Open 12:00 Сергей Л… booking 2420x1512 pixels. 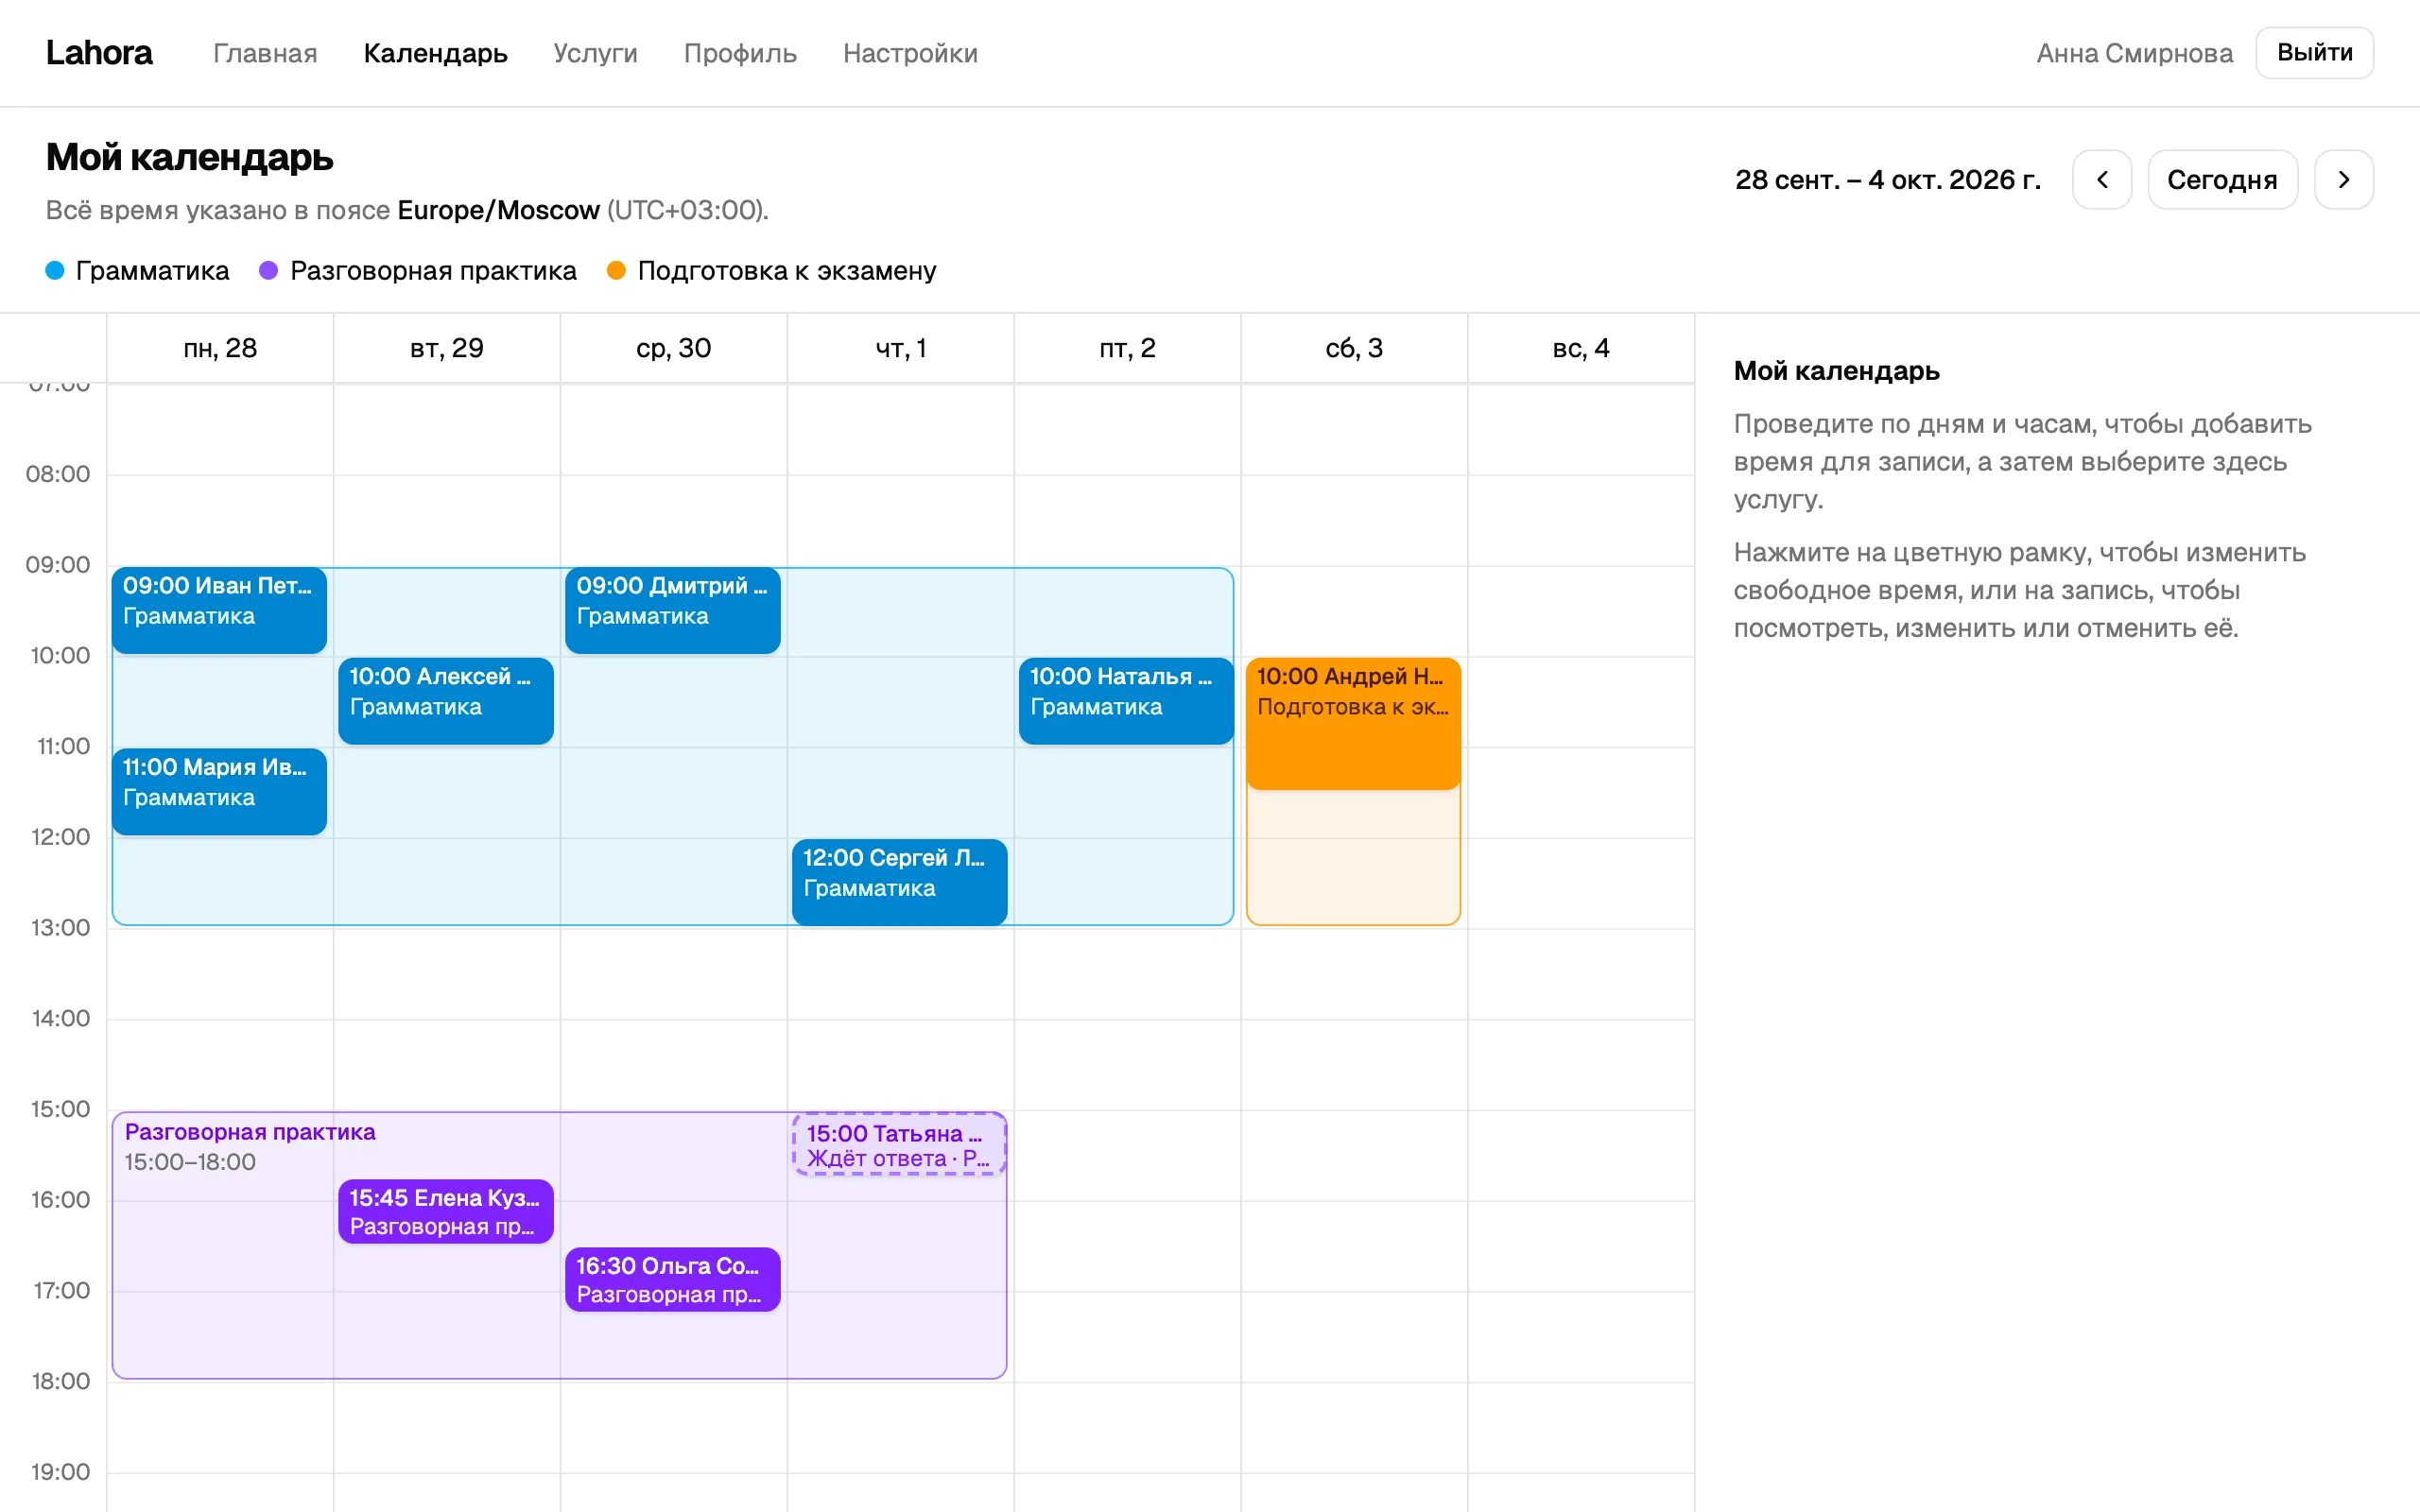coord(900,882)
